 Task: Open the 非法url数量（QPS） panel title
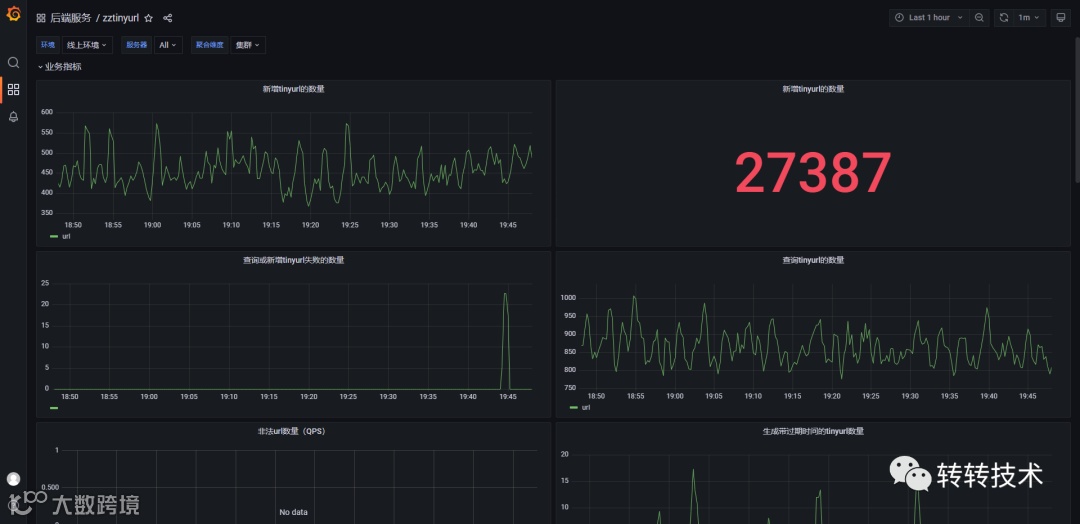(293, 432)
